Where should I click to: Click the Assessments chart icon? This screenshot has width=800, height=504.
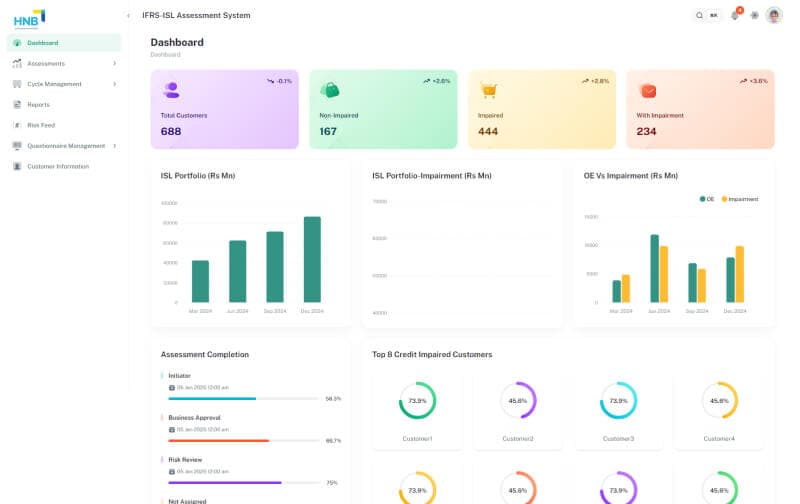click(x=17, y=63)
